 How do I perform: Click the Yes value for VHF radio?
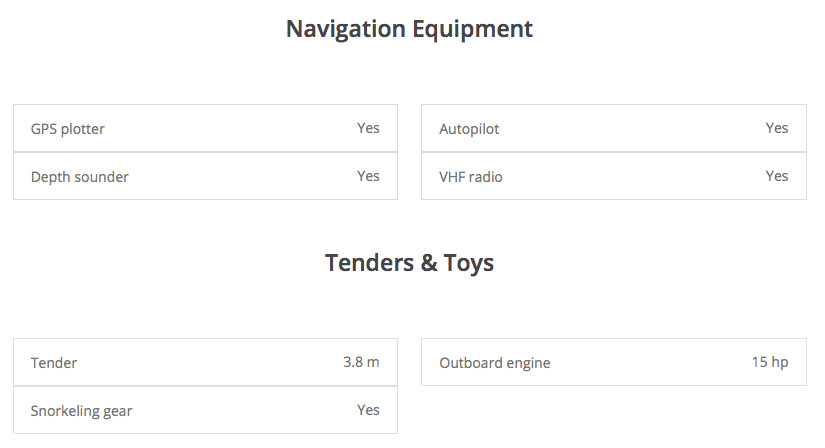click(x=777, y=176)
